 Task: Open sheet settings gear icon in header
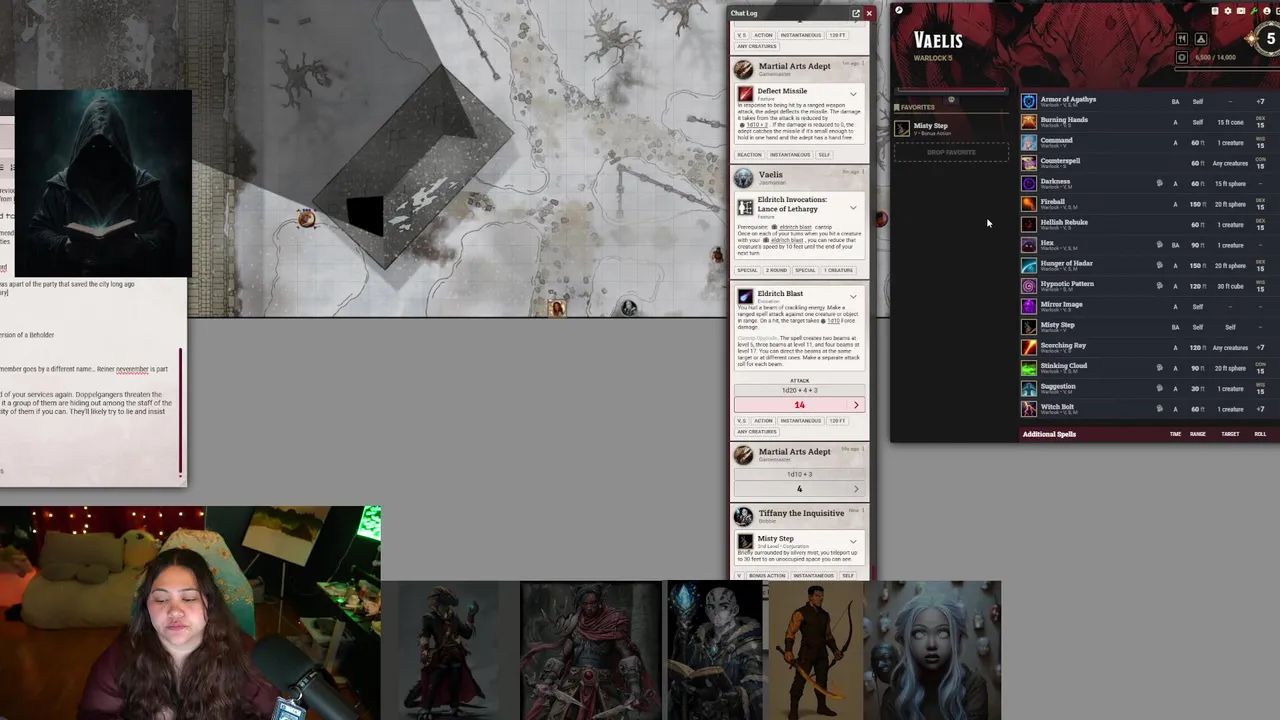pyautogui.click(x=1228, y=11)
